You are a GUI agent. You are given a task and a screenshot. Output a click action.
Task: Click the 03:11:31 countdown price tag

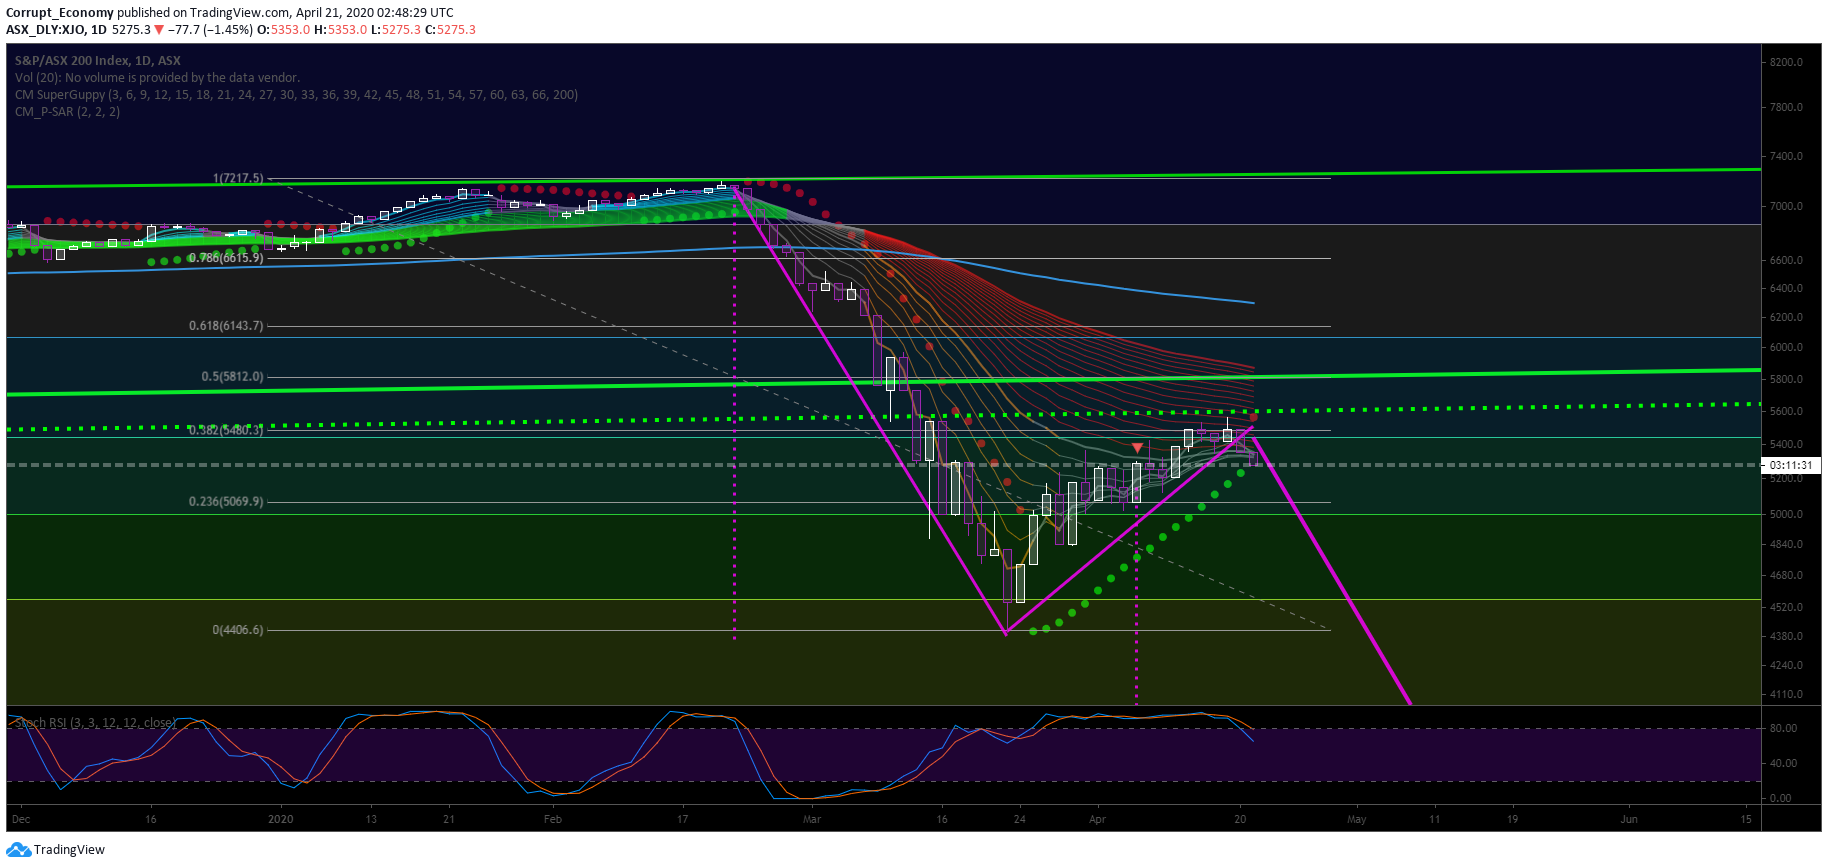[1790, 465]
